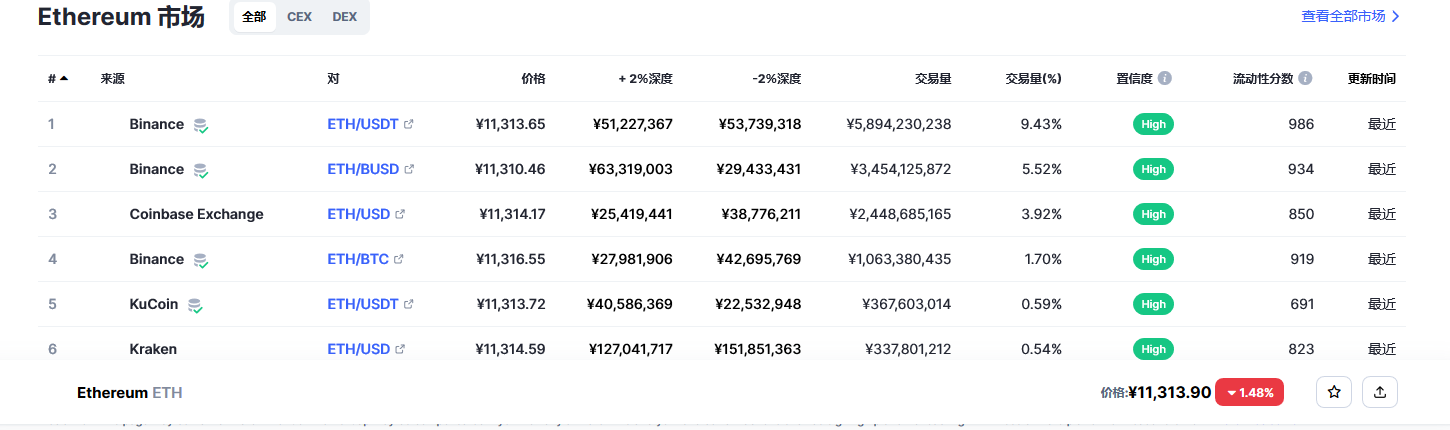Image resolution: width=1450 pixels, height=430 pixels.
Task: Open external link icon for Binance ETH/USDT
Action: click(408, 125)
